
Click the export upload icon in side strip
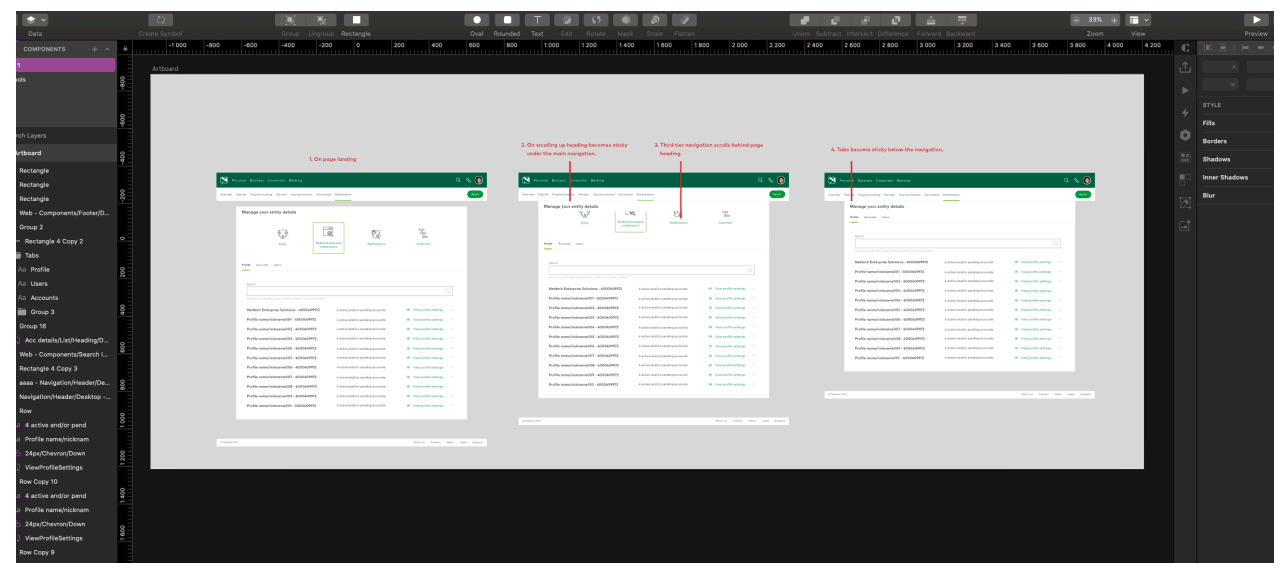click(1185, 67)
